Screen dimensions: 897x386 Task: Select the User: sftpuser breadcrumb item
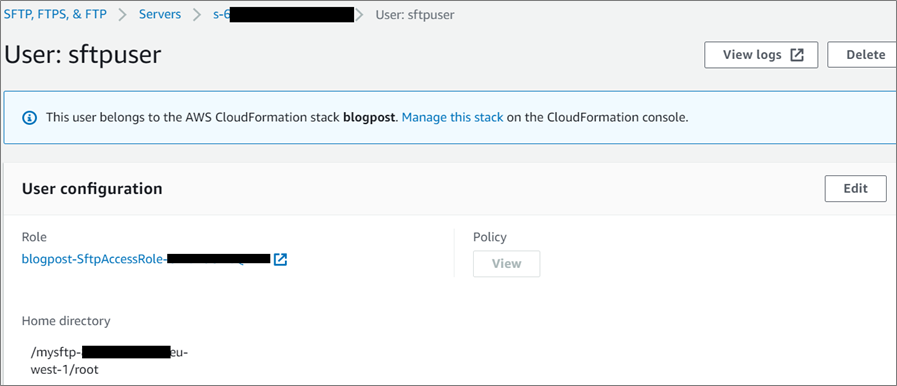click(x=415, y=15)
